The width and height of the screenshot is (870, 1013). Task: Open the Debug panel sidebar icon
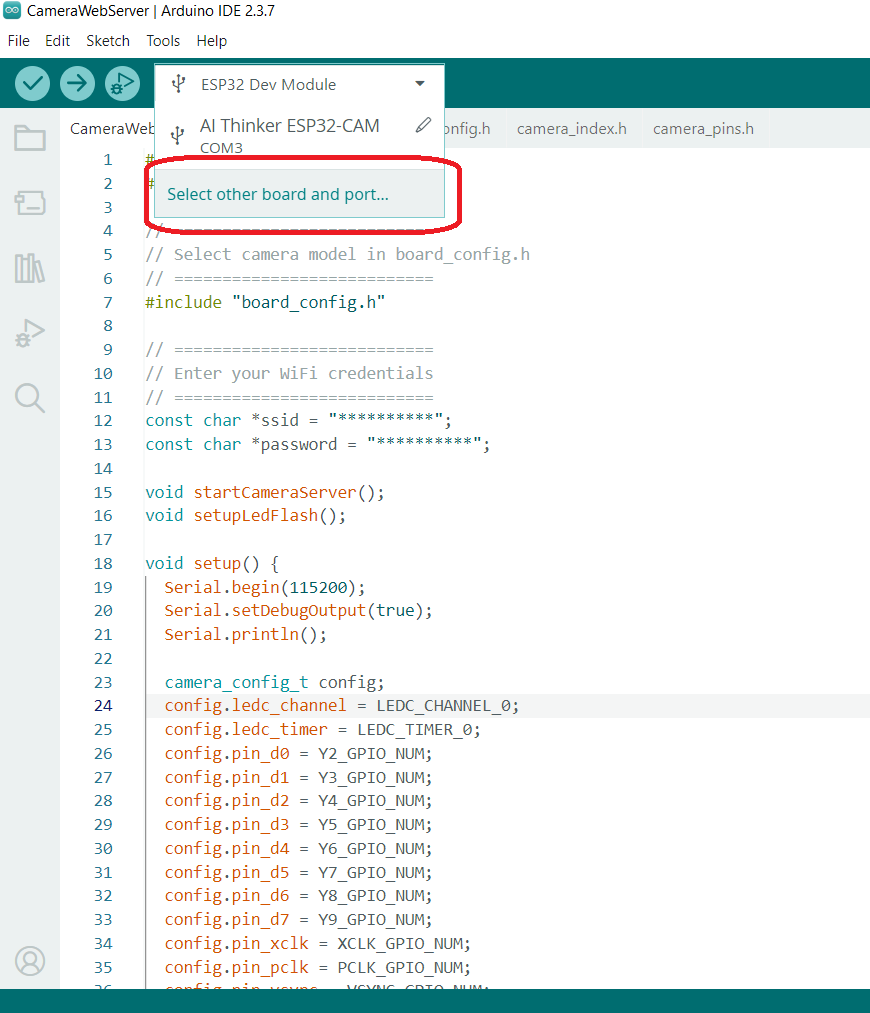[29, 333]
